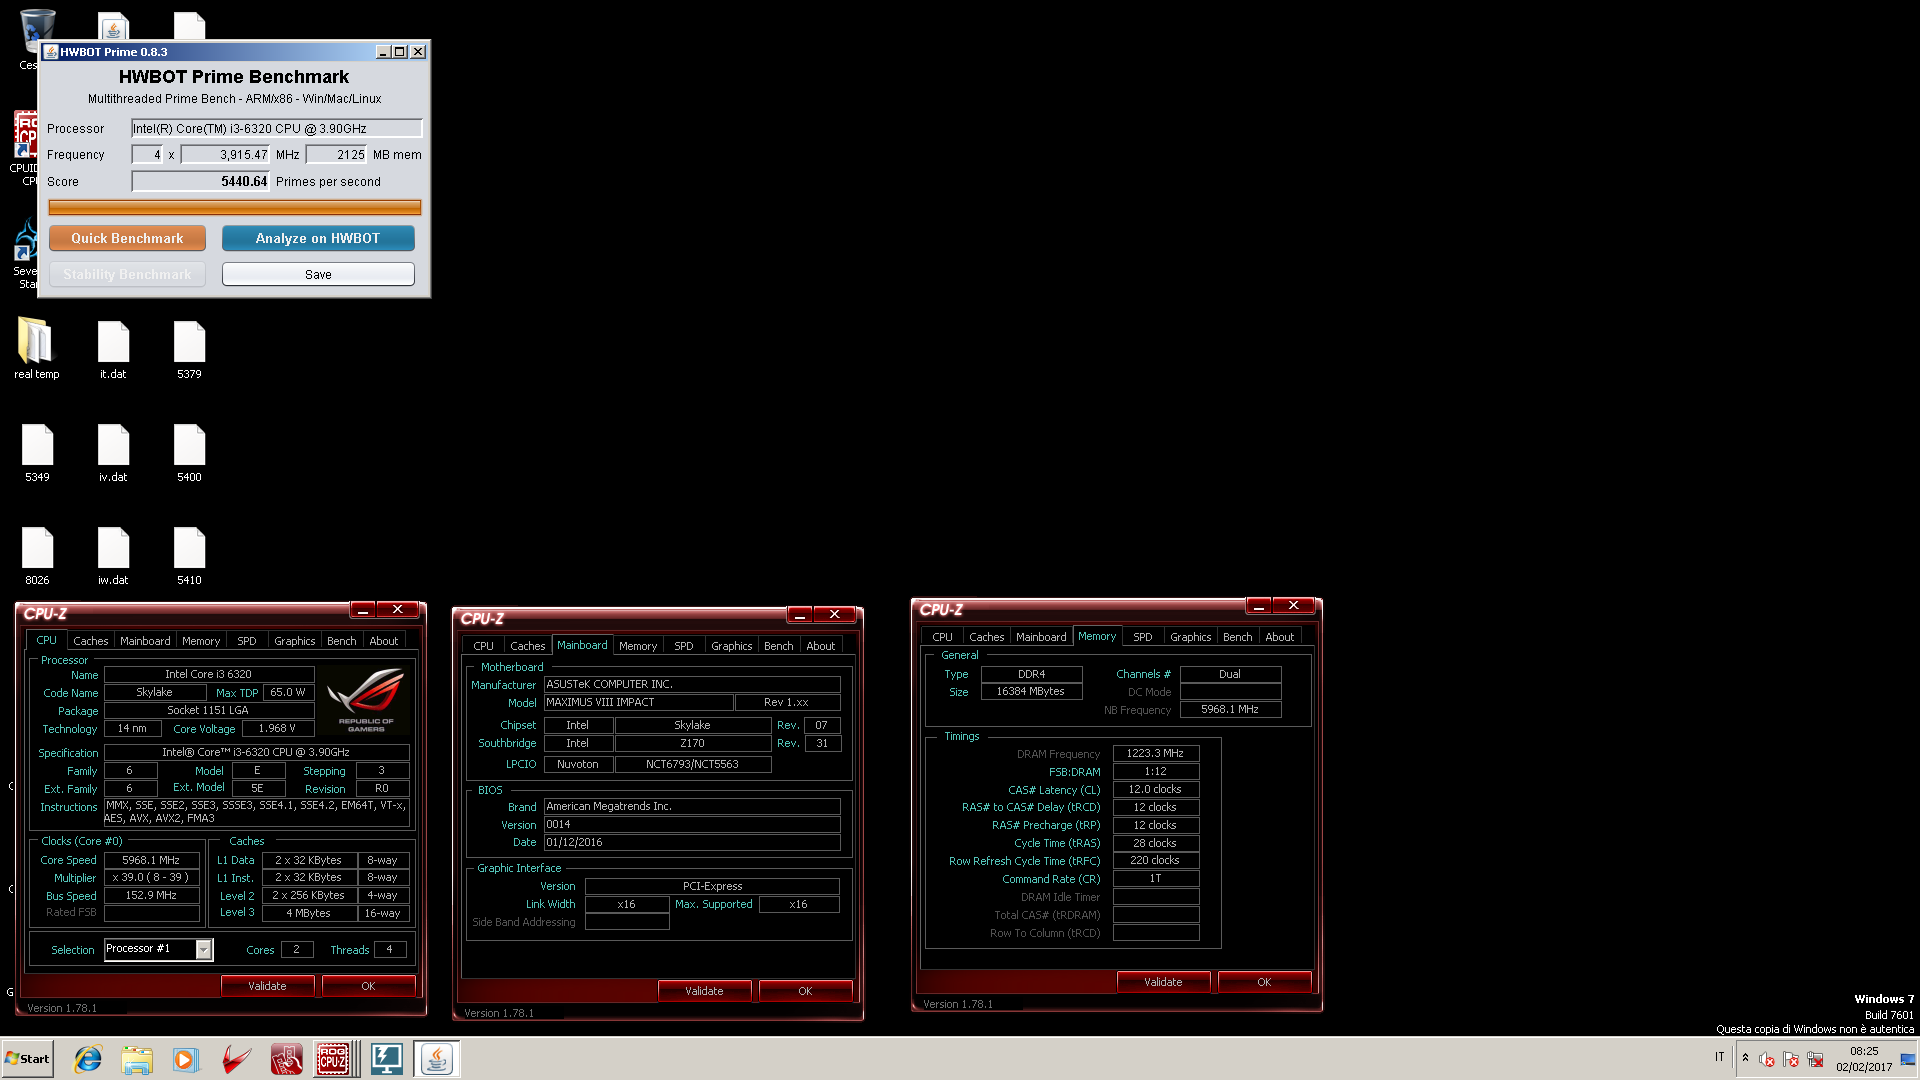Screen dimensions: 1920x1080
Task: Click OK in CPU-Z Mainboard window
Action: coord(805,991)
